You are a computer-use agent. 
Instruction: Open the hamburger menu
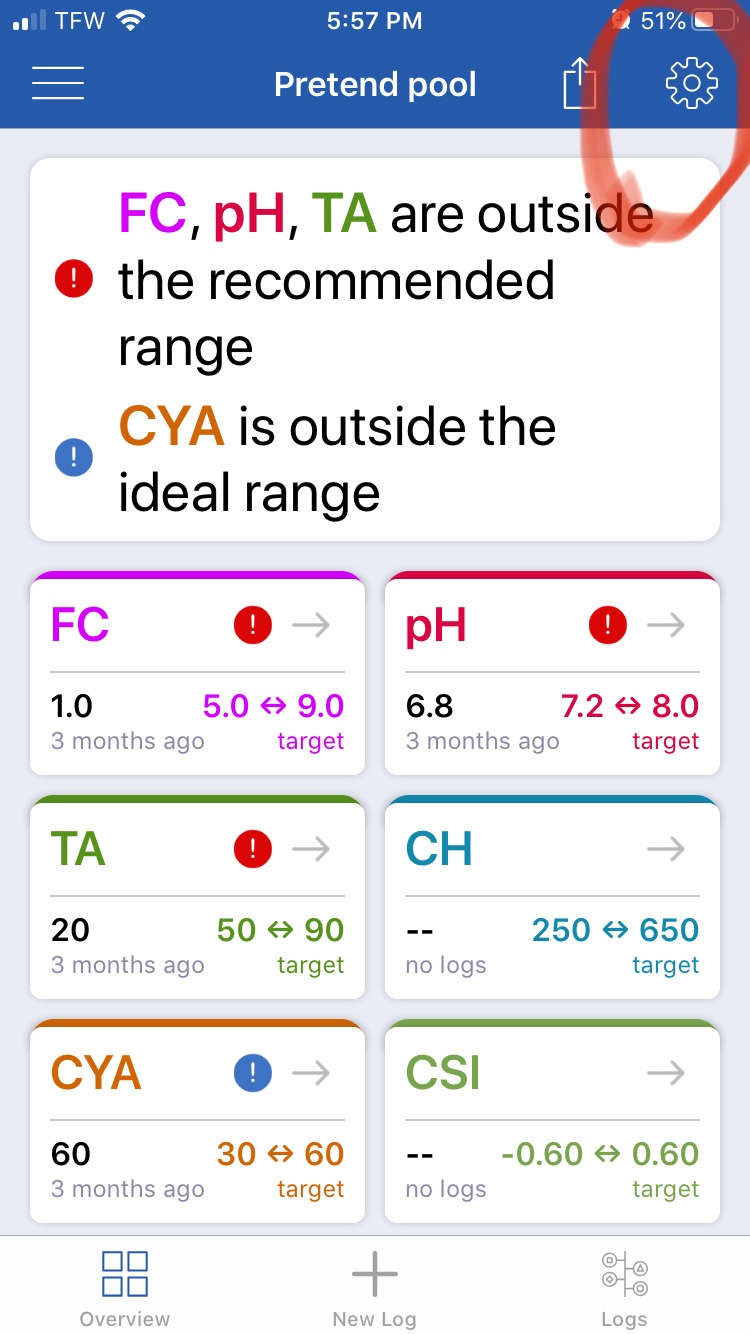pyautogui.click(x=58, y=83)
